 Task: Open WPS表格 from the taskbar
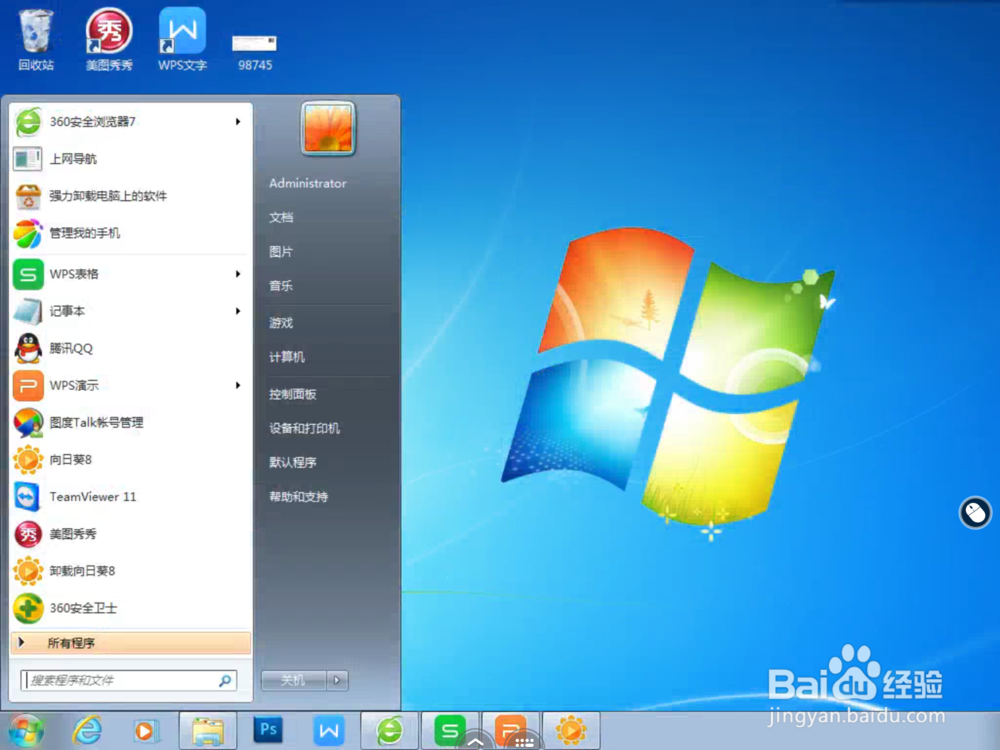click(x=450, y=730)
